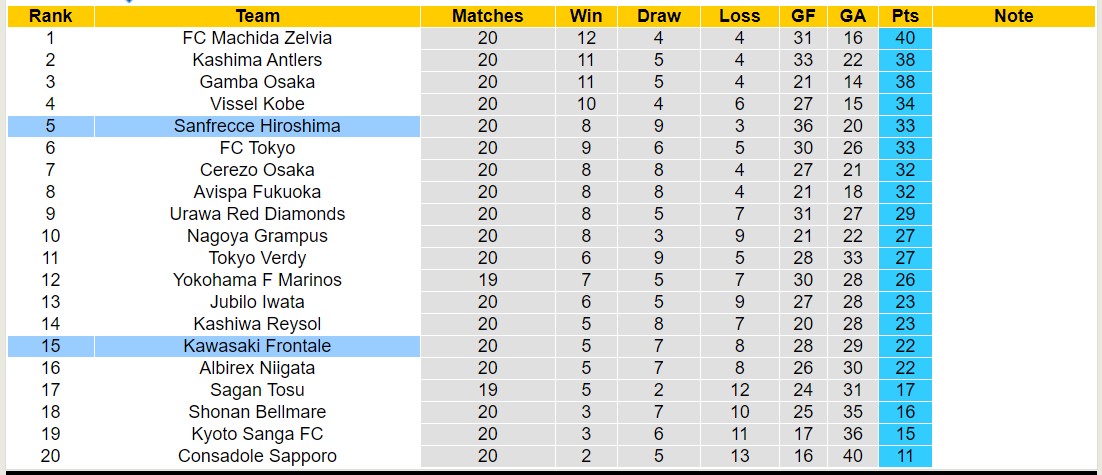Click the Loss column header
Image resolution: width=1102 pixels, height=475 pixels.
pos(739,16)
